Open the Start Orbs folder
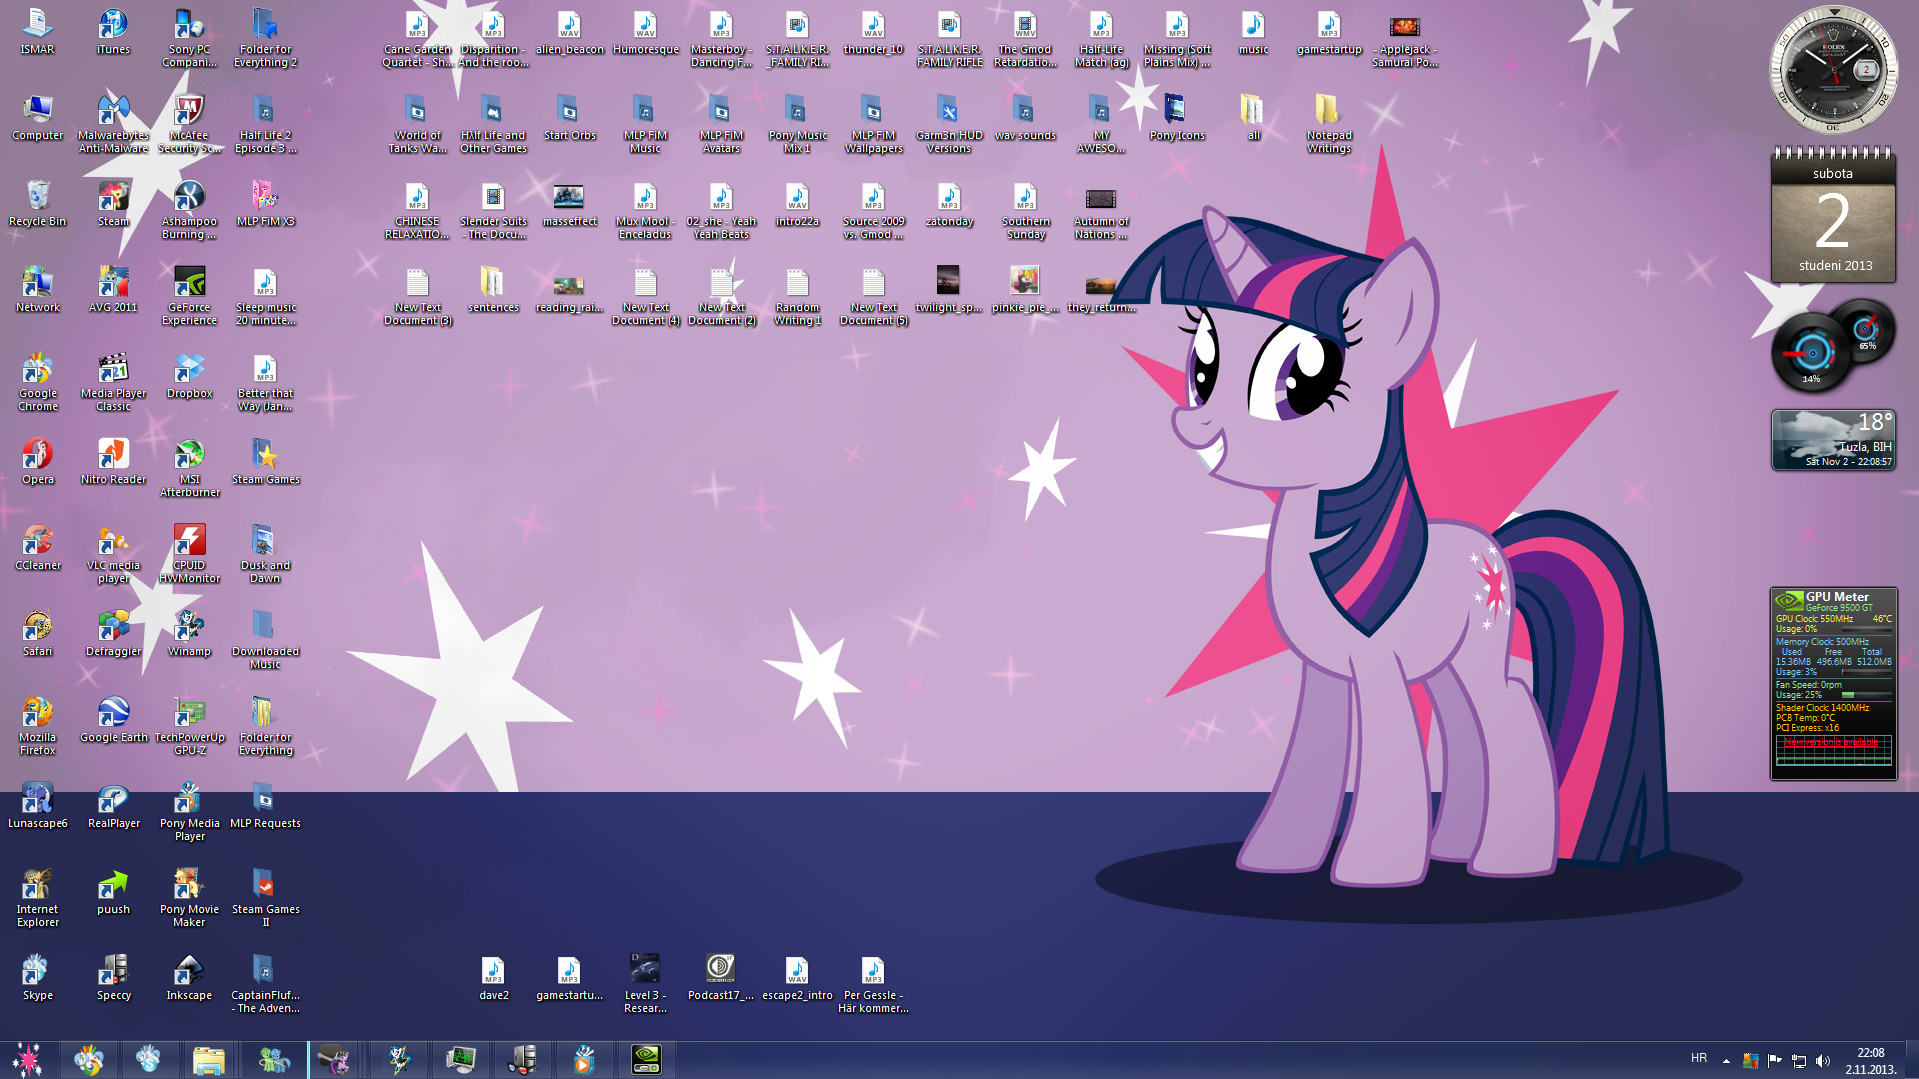Screen dimensions: 1919x1079 [x=569, y=118]
